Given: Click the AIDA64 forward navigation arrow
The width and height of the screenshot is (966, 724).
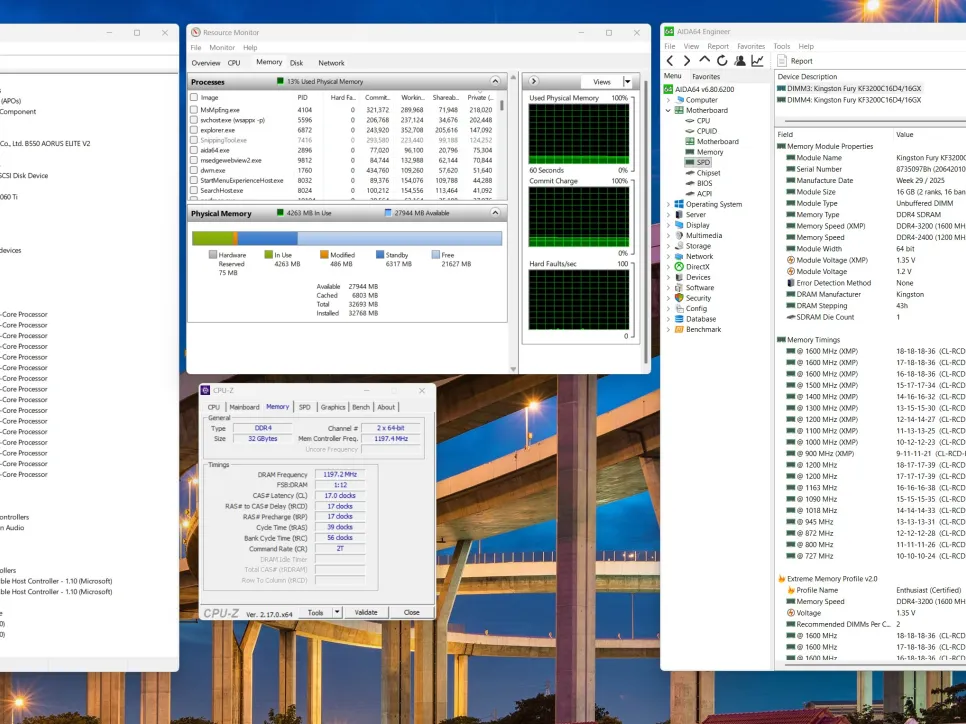Looking at the screenshot, I should (687, 61).
